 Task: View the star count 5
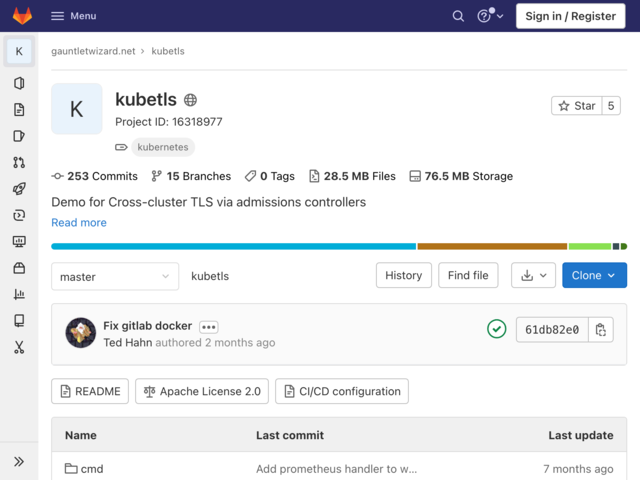[x=611, y=106]
